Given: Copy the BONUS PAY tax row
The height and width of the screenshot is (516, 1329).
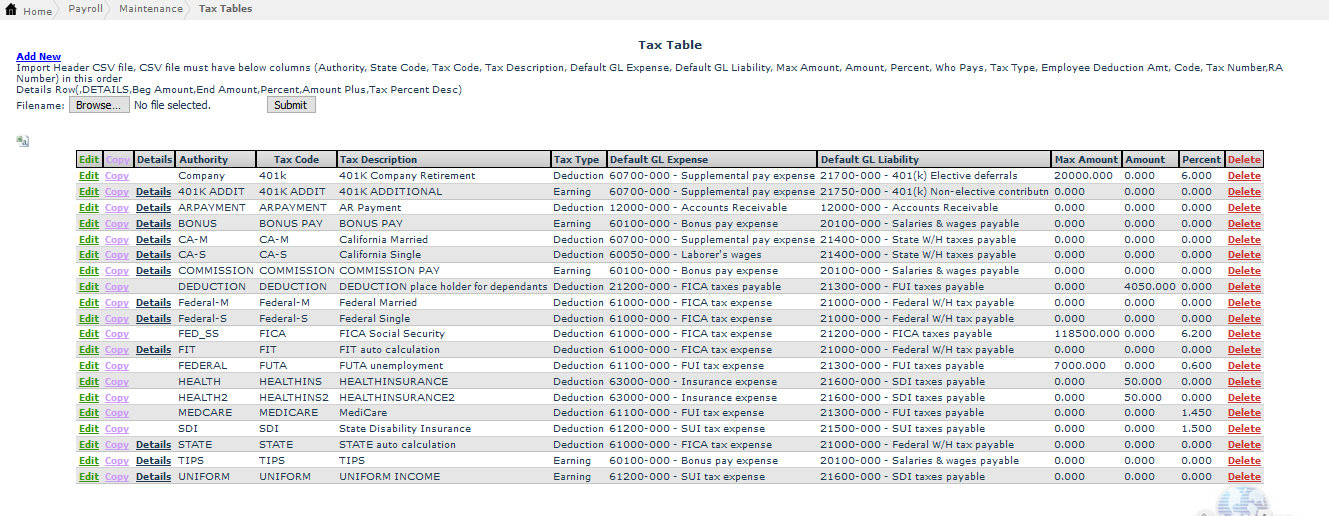Looking at the screenshot, I should point(117,224).
